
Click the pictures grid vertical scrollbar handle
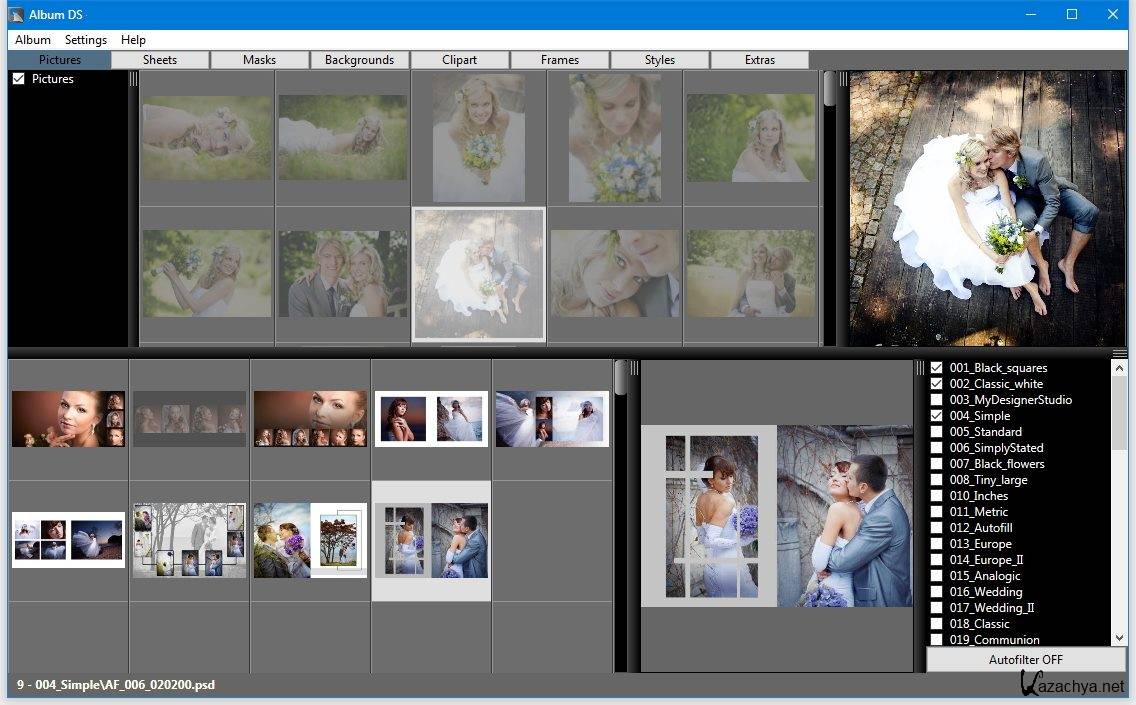(829, 88)
